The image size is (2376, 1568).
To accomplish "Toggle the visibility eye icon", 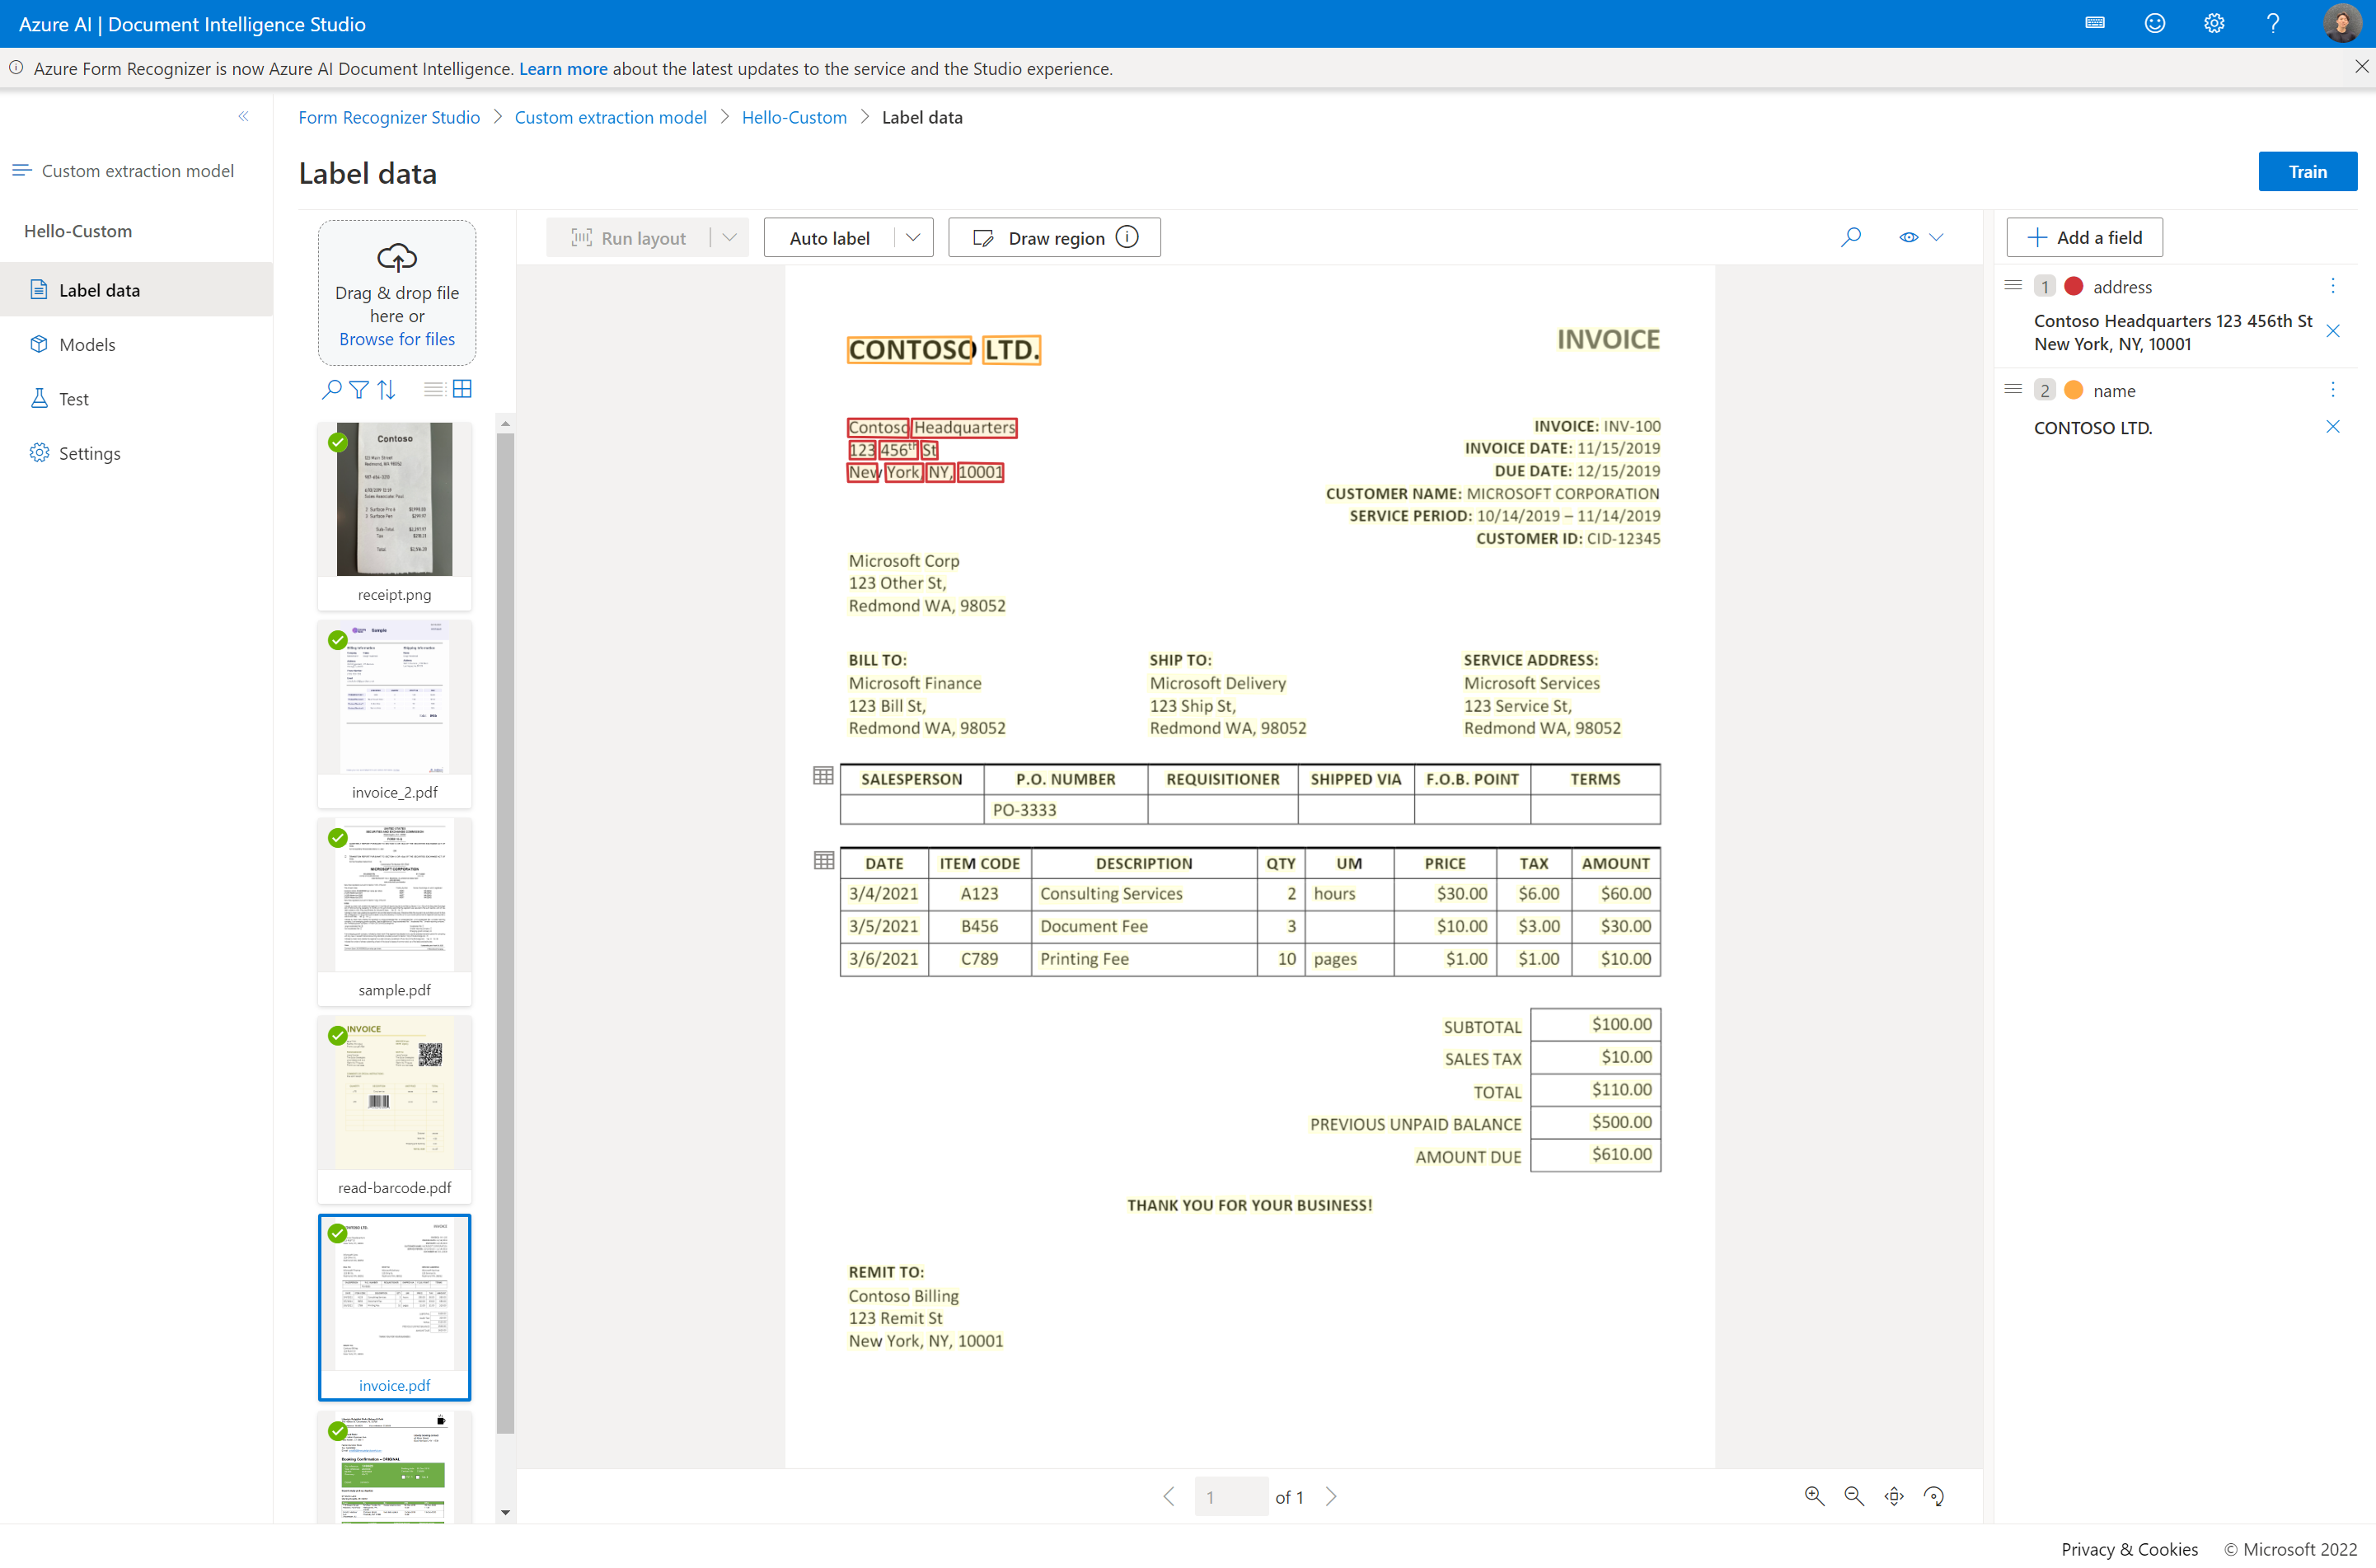I will point(1909,238).
